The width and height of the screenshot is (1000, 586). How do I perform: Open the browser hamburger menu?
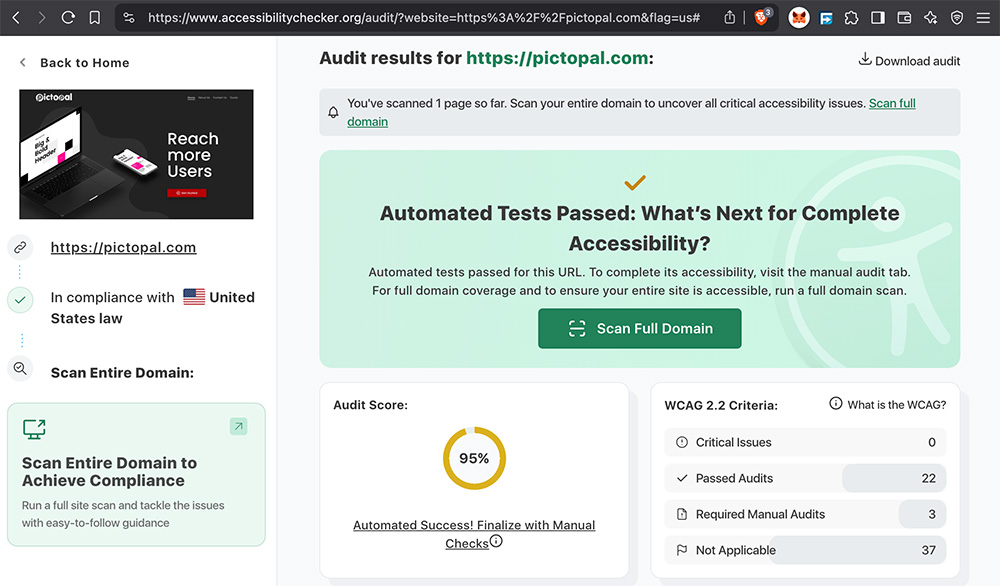(983, 18)
